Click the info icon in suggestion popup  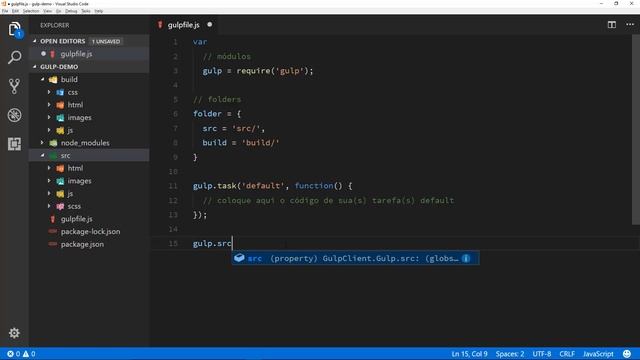(466, 258)
